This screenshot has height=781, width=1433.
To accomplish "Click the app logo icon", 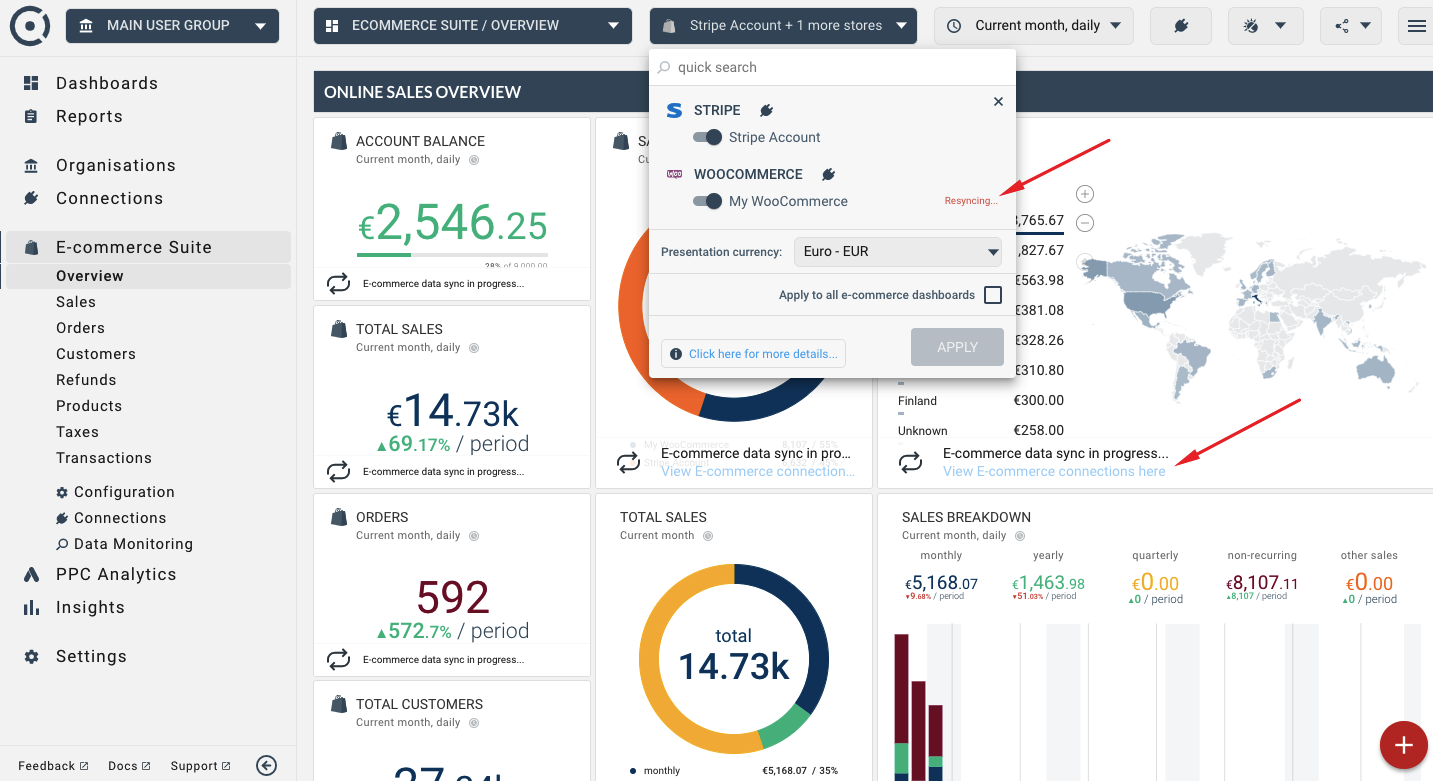I will tap(30, 25).
